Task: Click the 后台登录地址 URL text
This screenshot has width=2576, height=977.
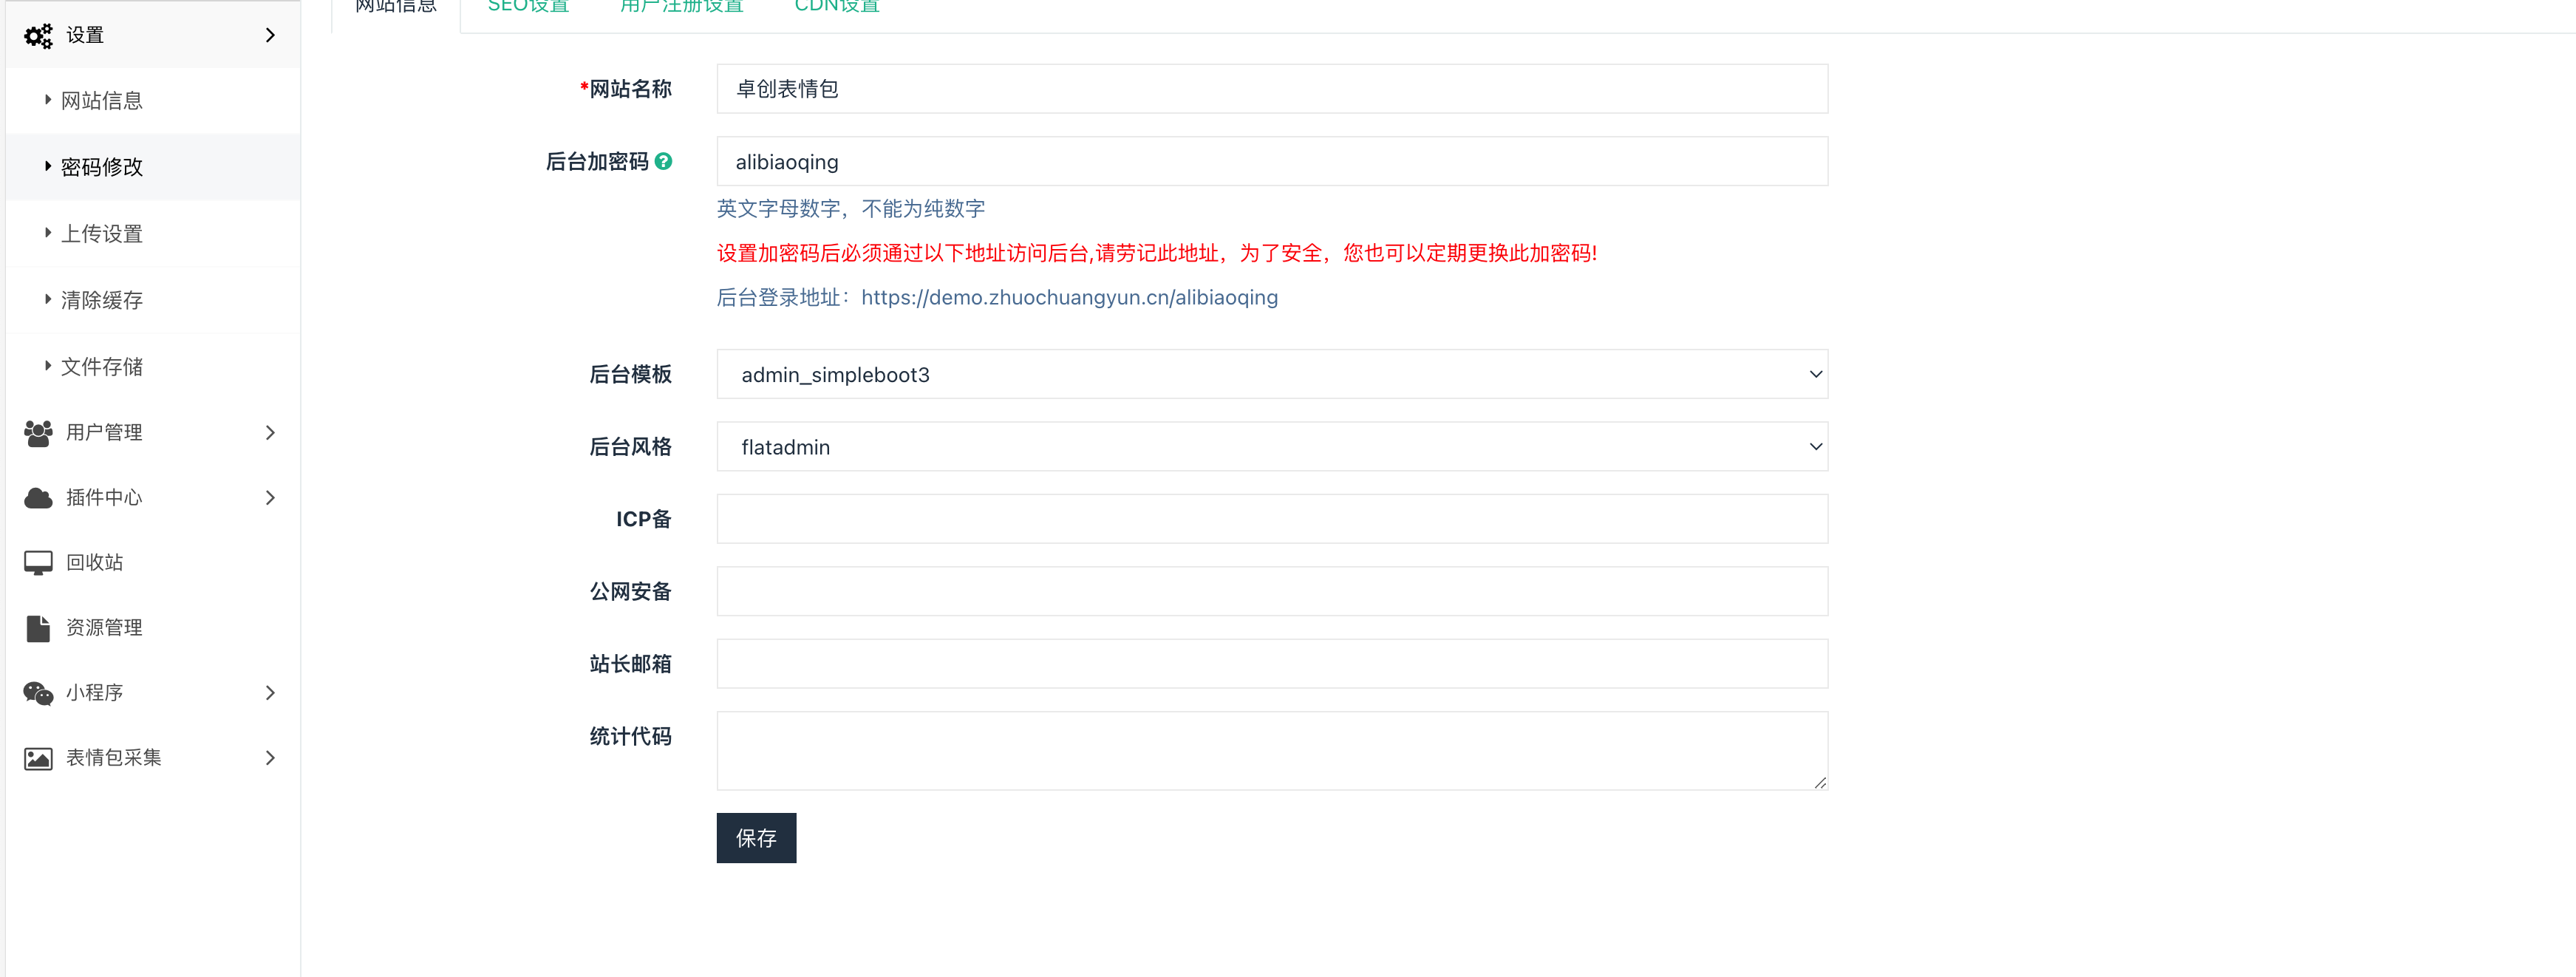Action: tap(1069, 298)
